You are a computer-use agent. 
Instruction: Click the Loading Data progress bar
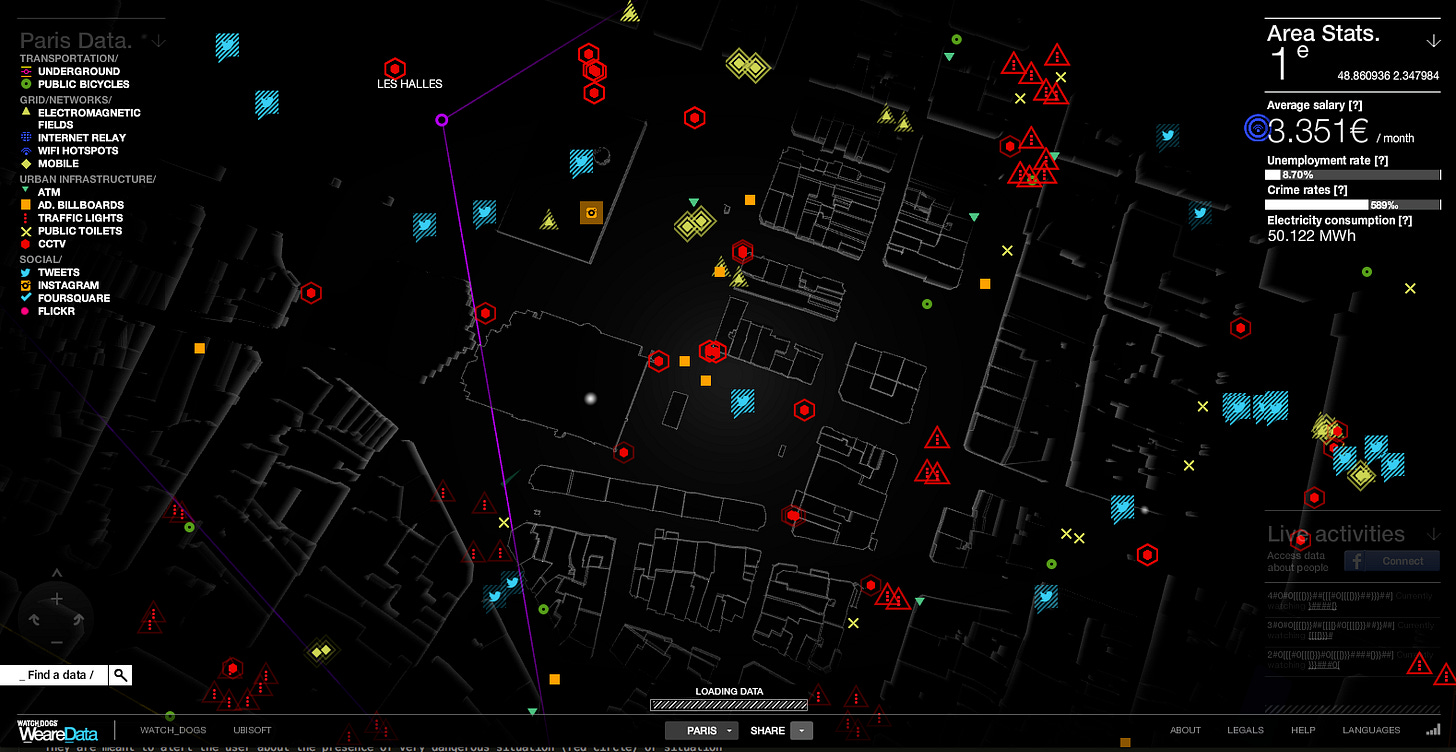[728, 704]
